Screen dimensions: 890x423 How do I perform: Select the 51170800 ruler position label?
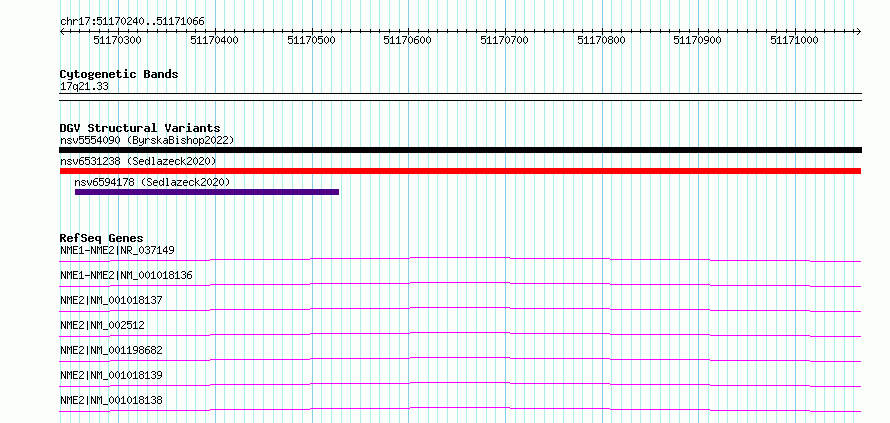[601, 40]
